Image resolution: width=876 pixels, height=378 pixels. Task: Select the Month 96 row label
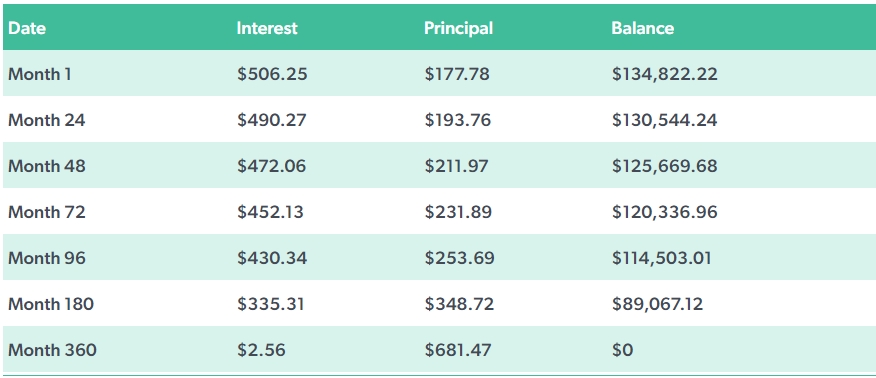pyautogui.click(x=47, y=258)
